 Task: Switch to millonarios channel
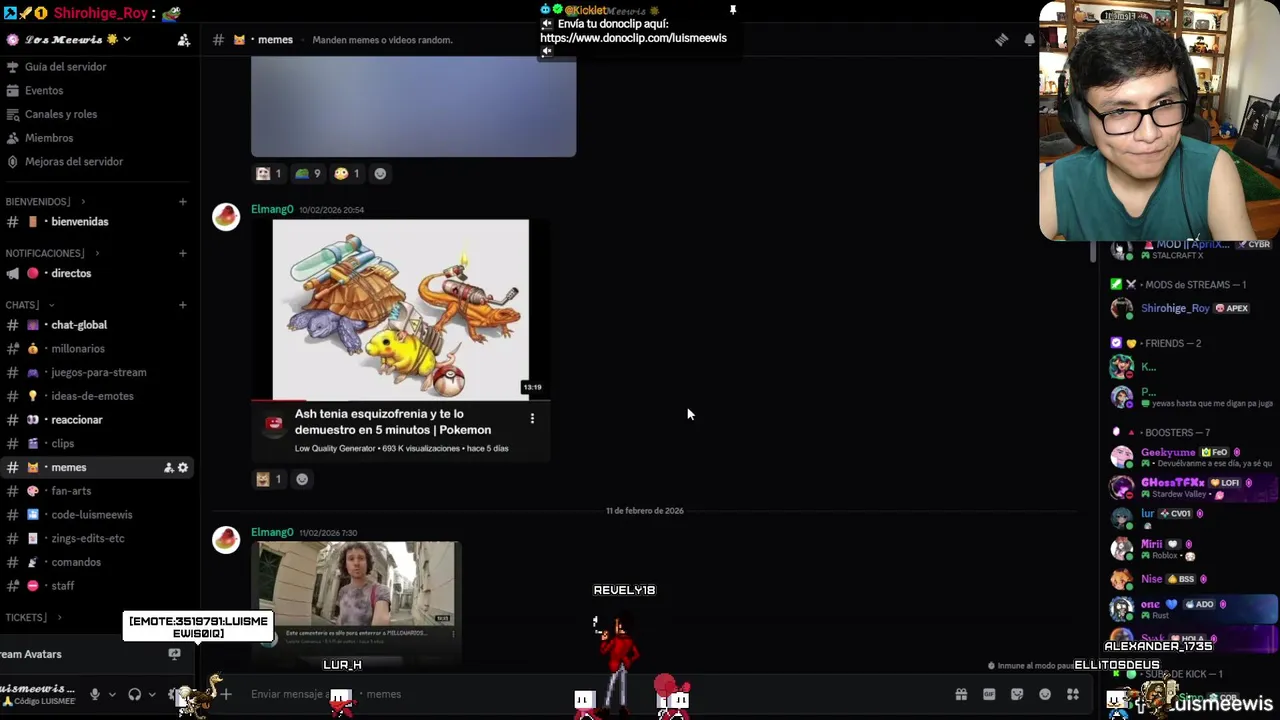(x=98, y=349)
